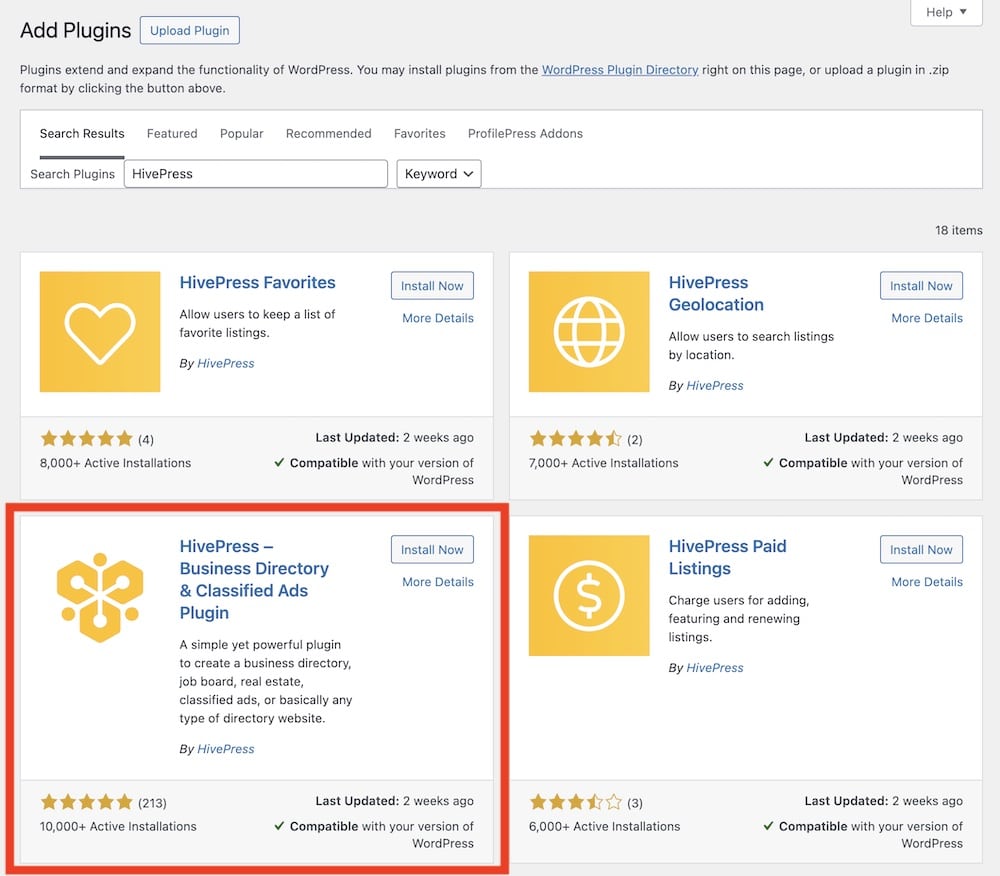The image size is (1000, 876).
Task: Click the star rating of HivePress Geolocation
Action: [575, 439]
